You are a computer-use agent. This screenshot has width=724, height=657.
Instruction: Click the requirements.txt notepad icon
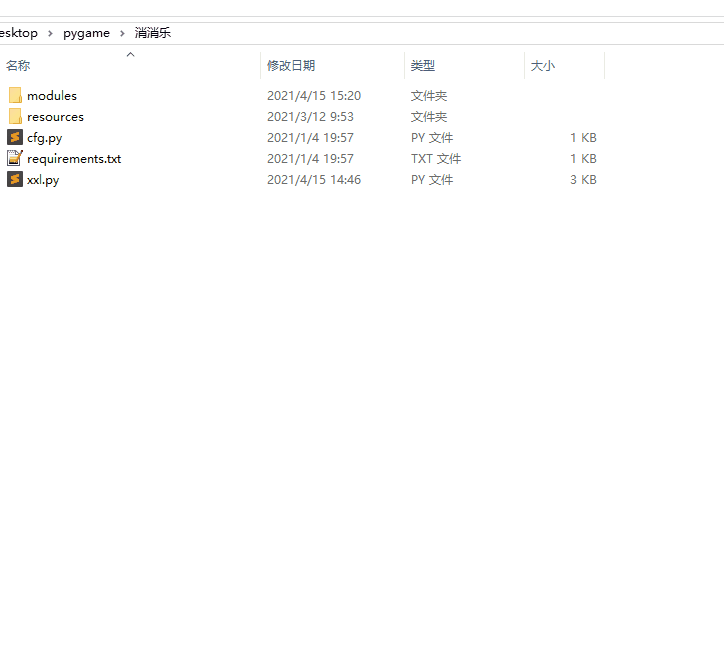[15, 159]
